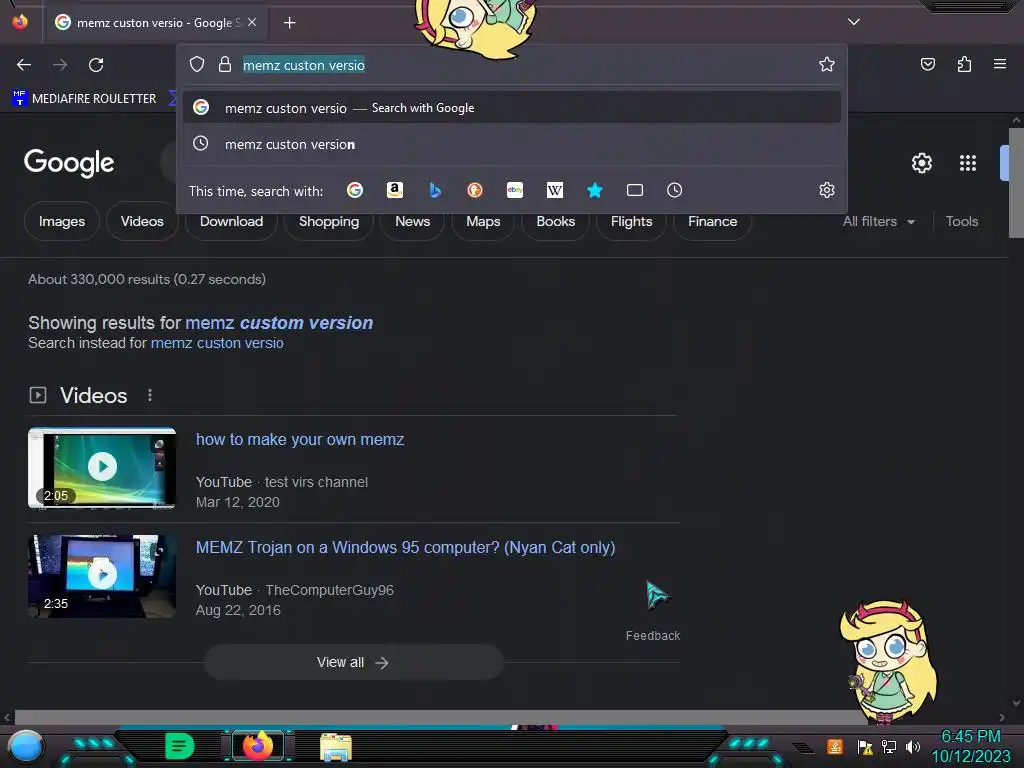The image size is (1024, 768).
Task: Expand the All filters dropdown
Action: [878, 221]
